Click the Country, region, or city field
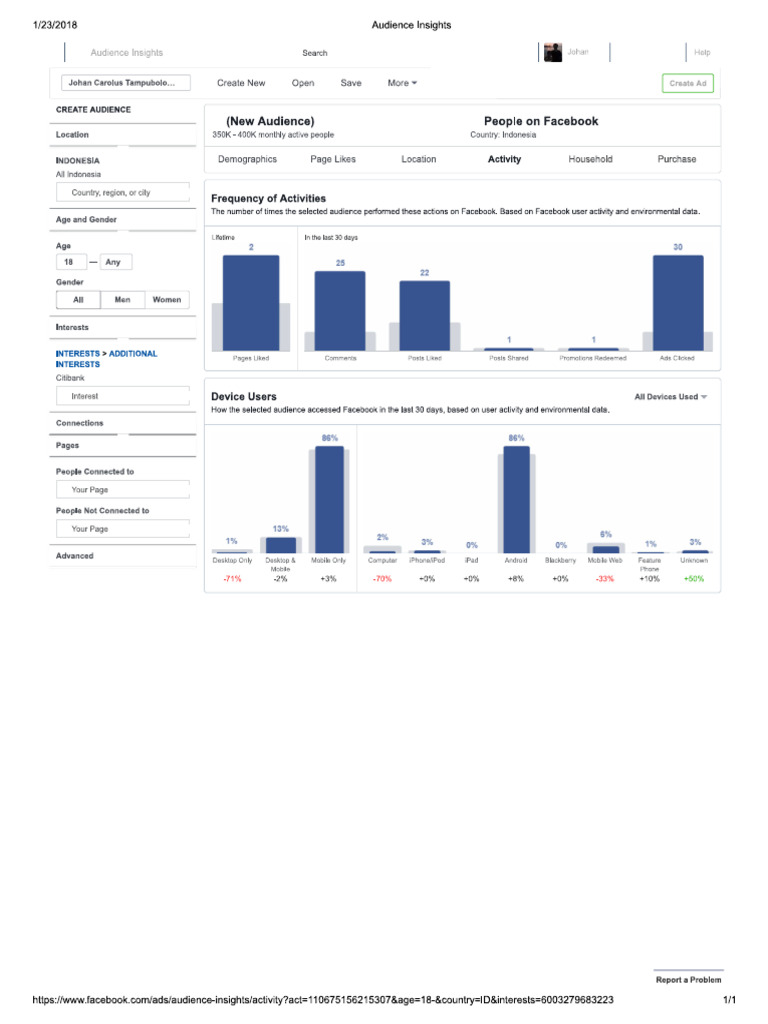 (x=123, y=193)
